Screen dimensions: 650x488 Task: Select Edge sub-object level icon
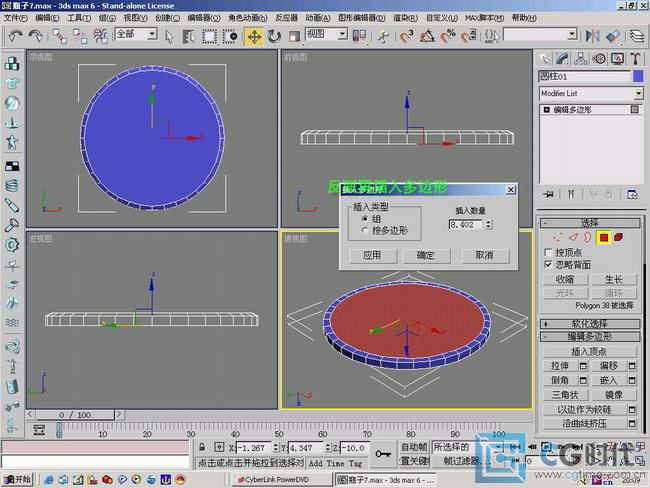[x=573, y=237]
